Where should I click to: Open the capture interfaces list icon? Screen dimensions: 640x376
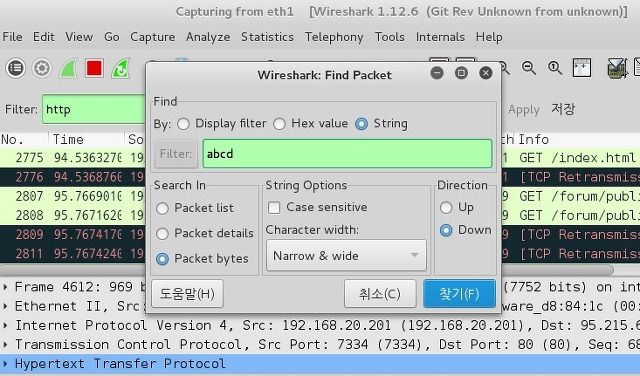16,68
